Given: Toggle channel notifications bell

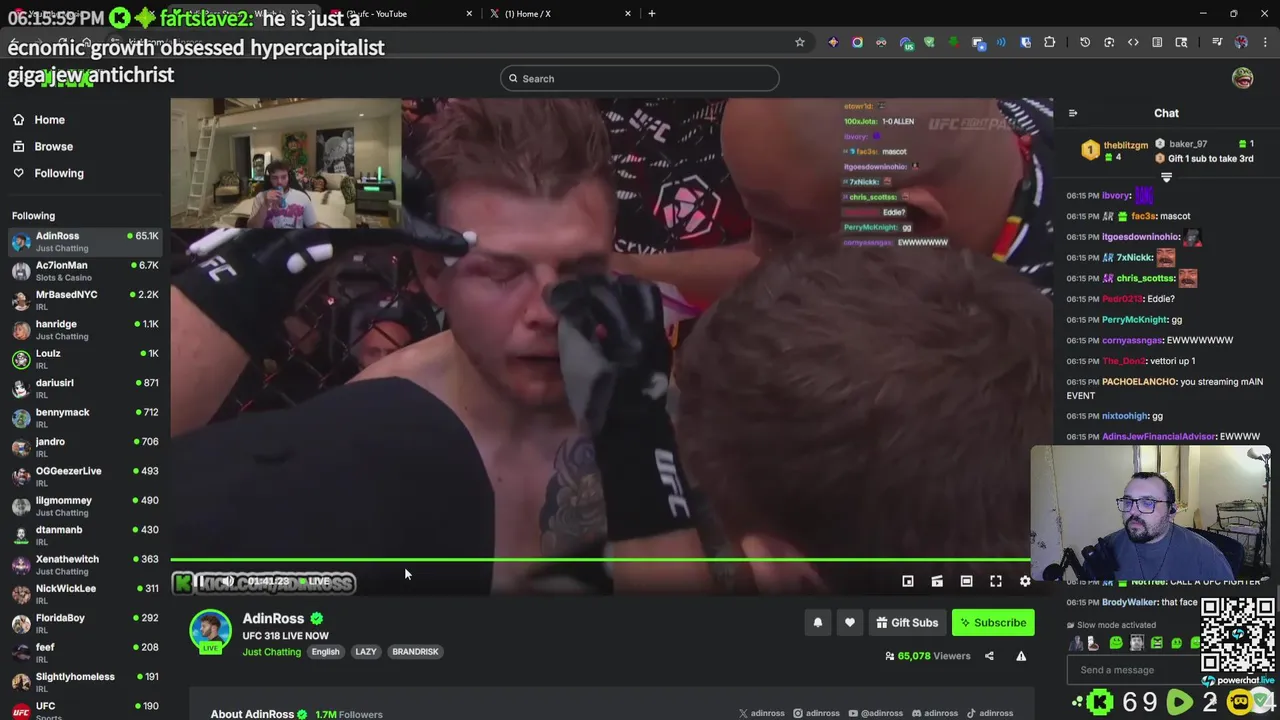Looking at the screenshot, I should tap(818, 623).
